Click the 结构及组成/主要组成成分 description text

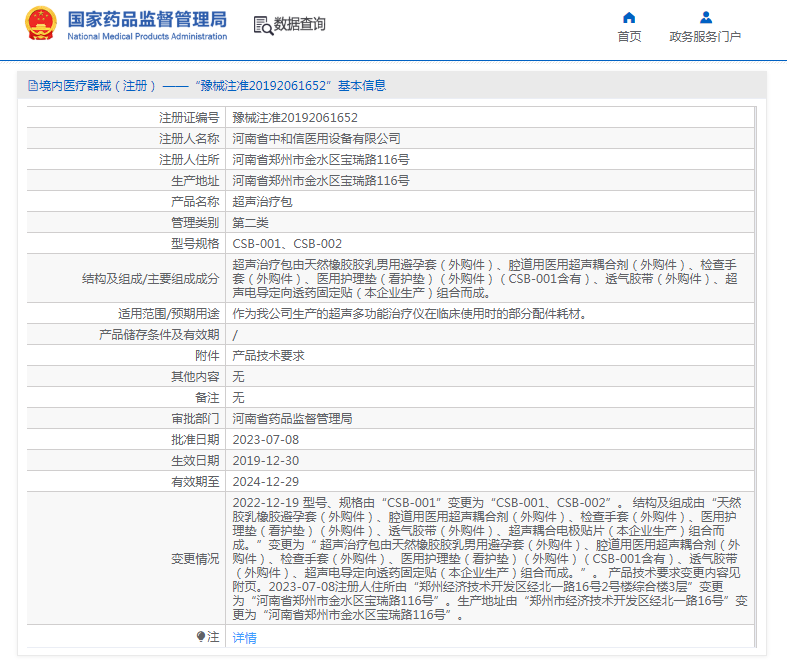[485, 279]
